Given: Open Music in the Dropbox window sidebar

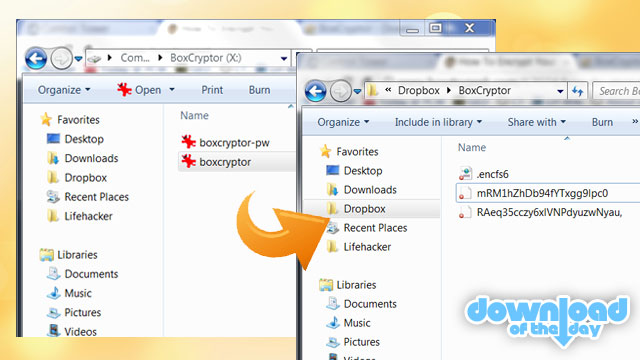Looking at the screenshot, I should (357, 323).
